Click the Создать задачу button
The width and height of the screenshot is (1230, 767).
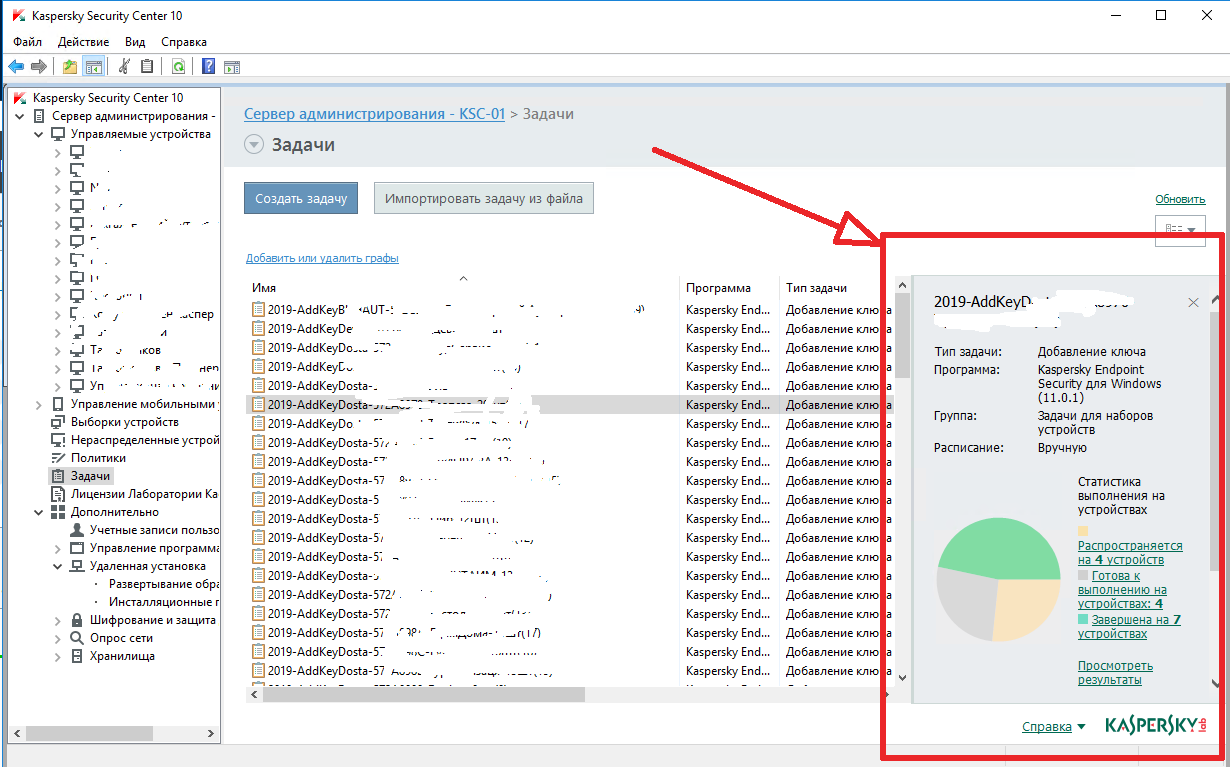300,199
